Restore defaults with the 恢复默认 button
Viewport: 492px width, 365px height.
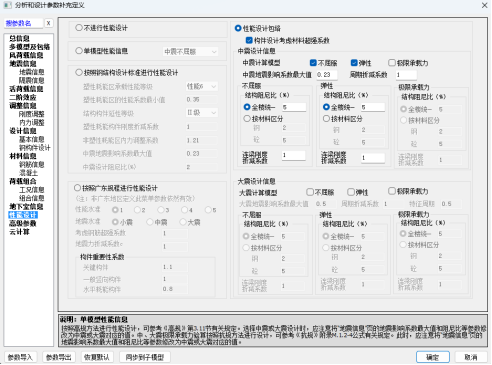coord(97,357)
